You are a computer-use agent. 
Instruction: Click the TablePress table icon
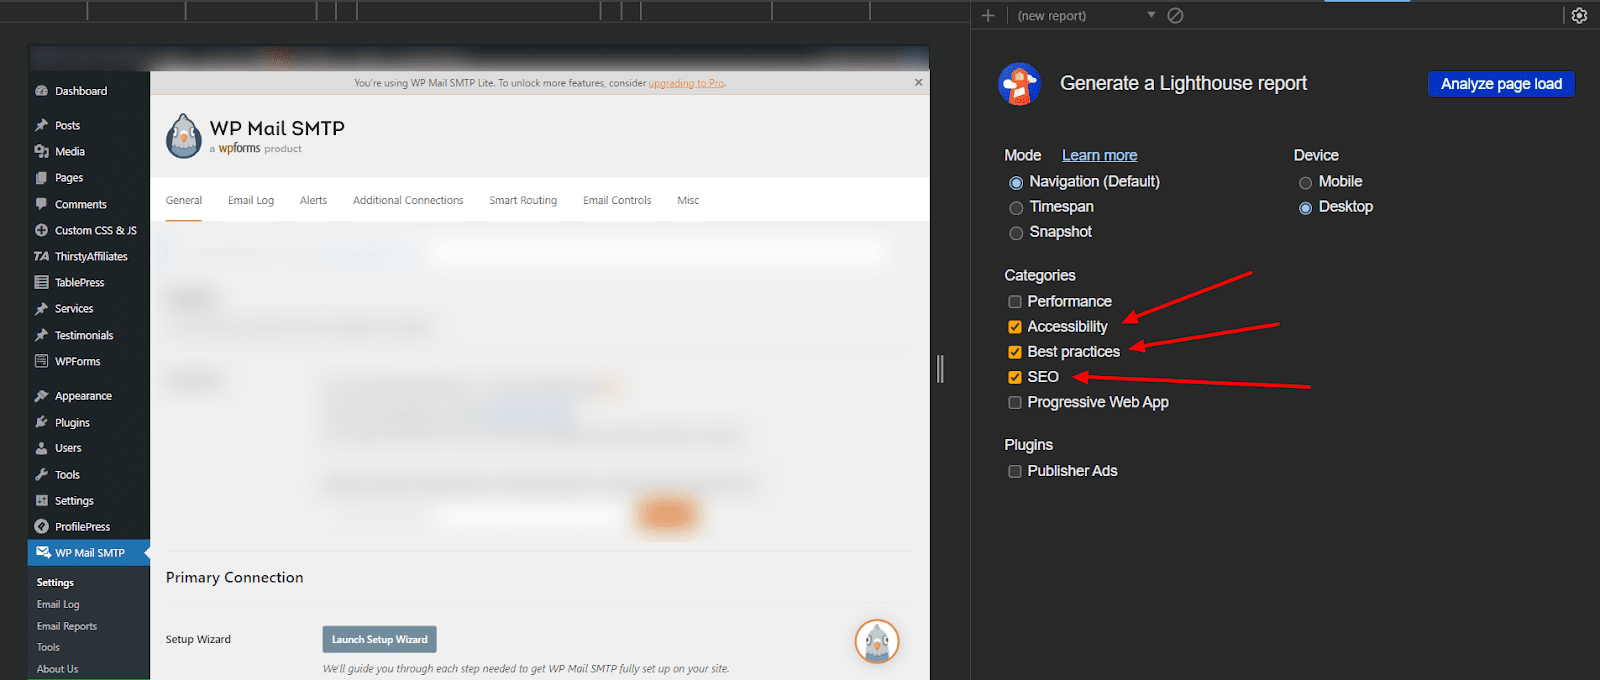41,282
